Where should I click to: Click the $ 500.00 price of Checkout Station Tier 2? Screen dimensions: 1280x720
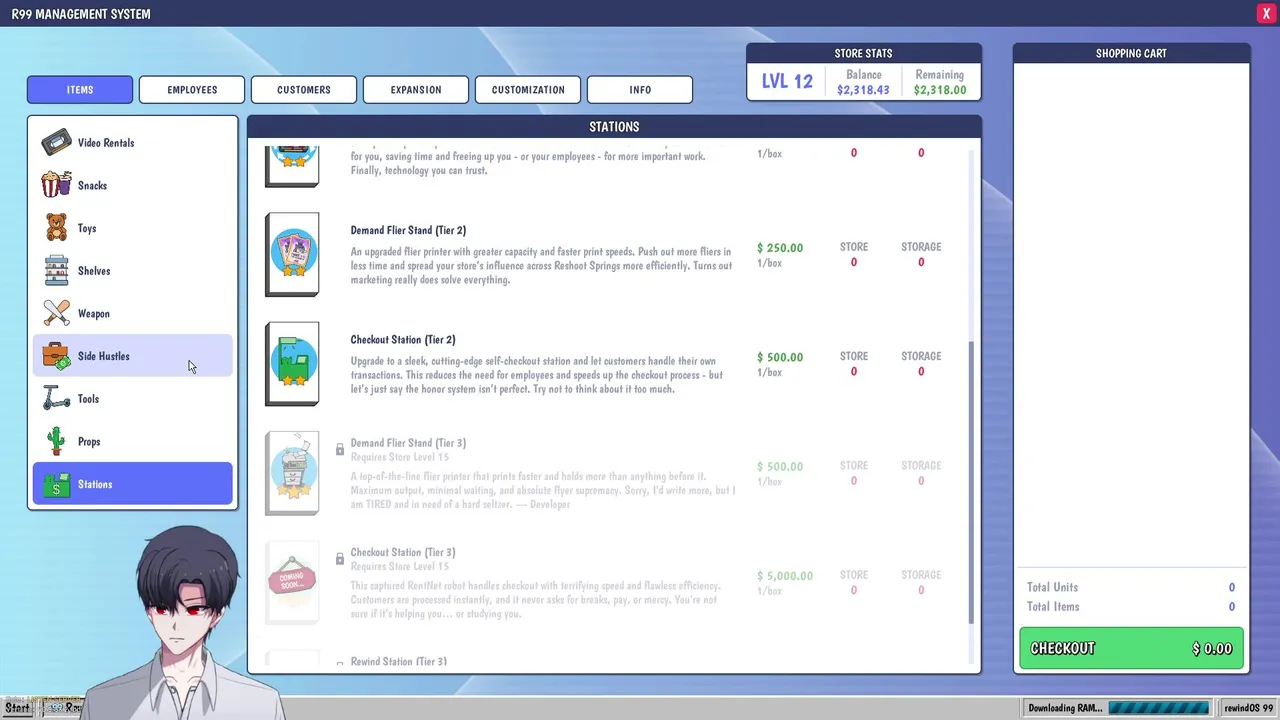pyautogui.click(x=780, y=357)
